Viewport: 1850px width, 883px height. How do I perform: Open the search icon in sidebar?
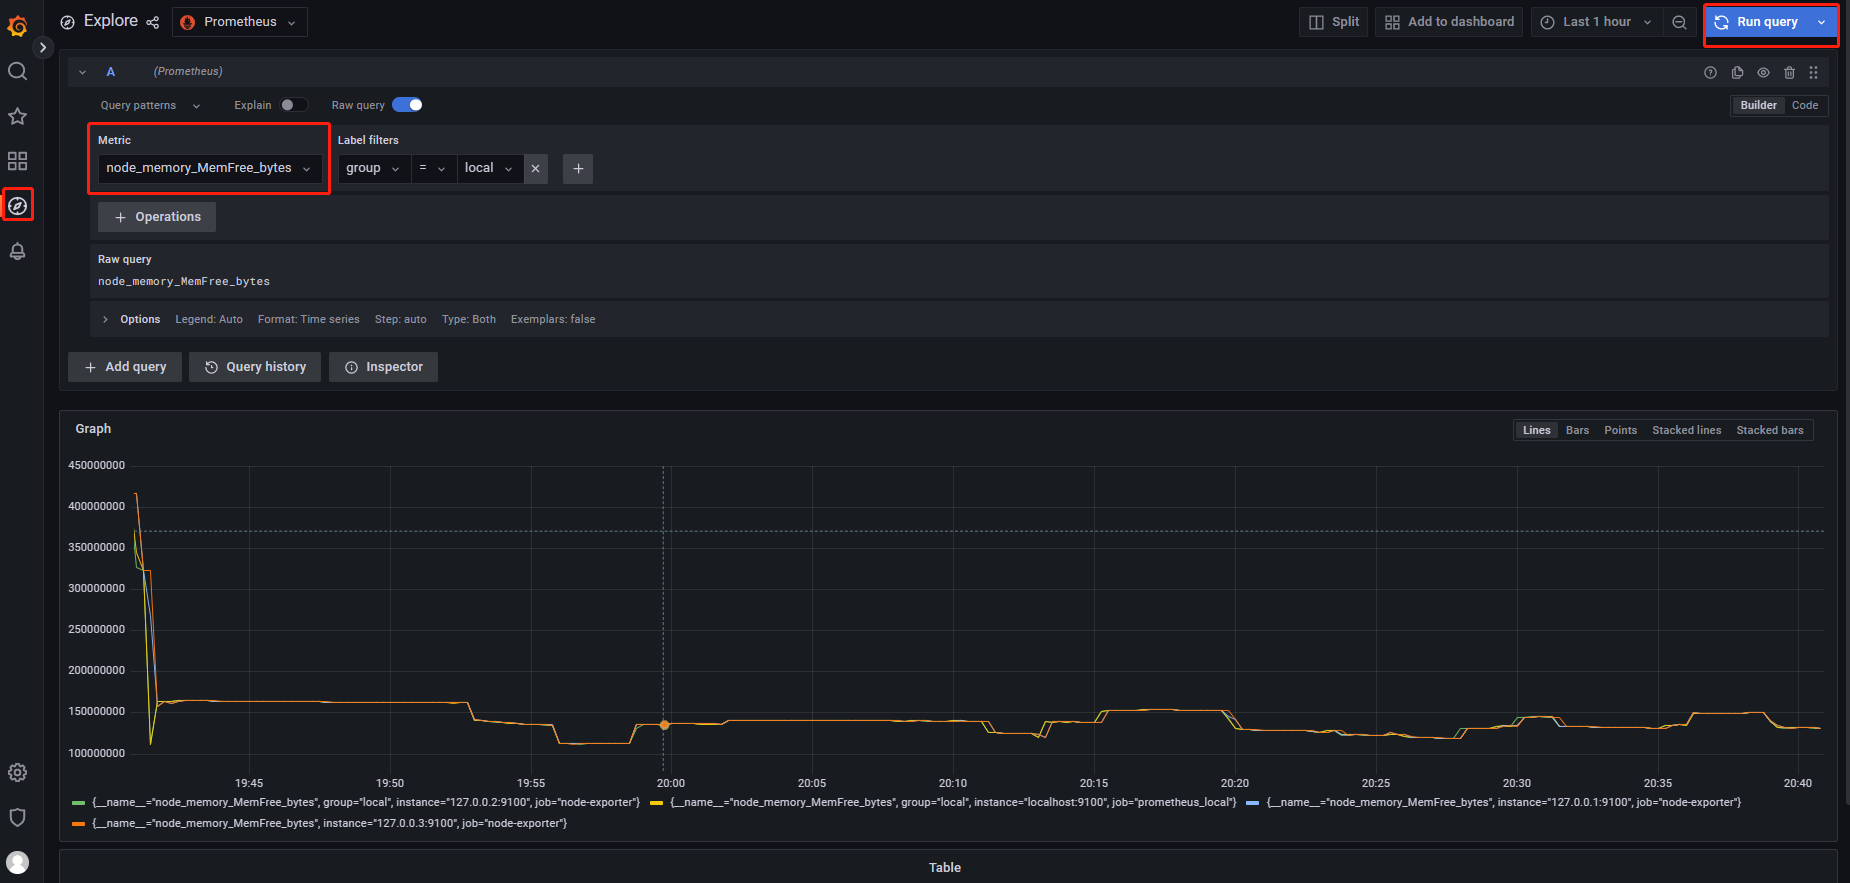click(x=17, y=71)
